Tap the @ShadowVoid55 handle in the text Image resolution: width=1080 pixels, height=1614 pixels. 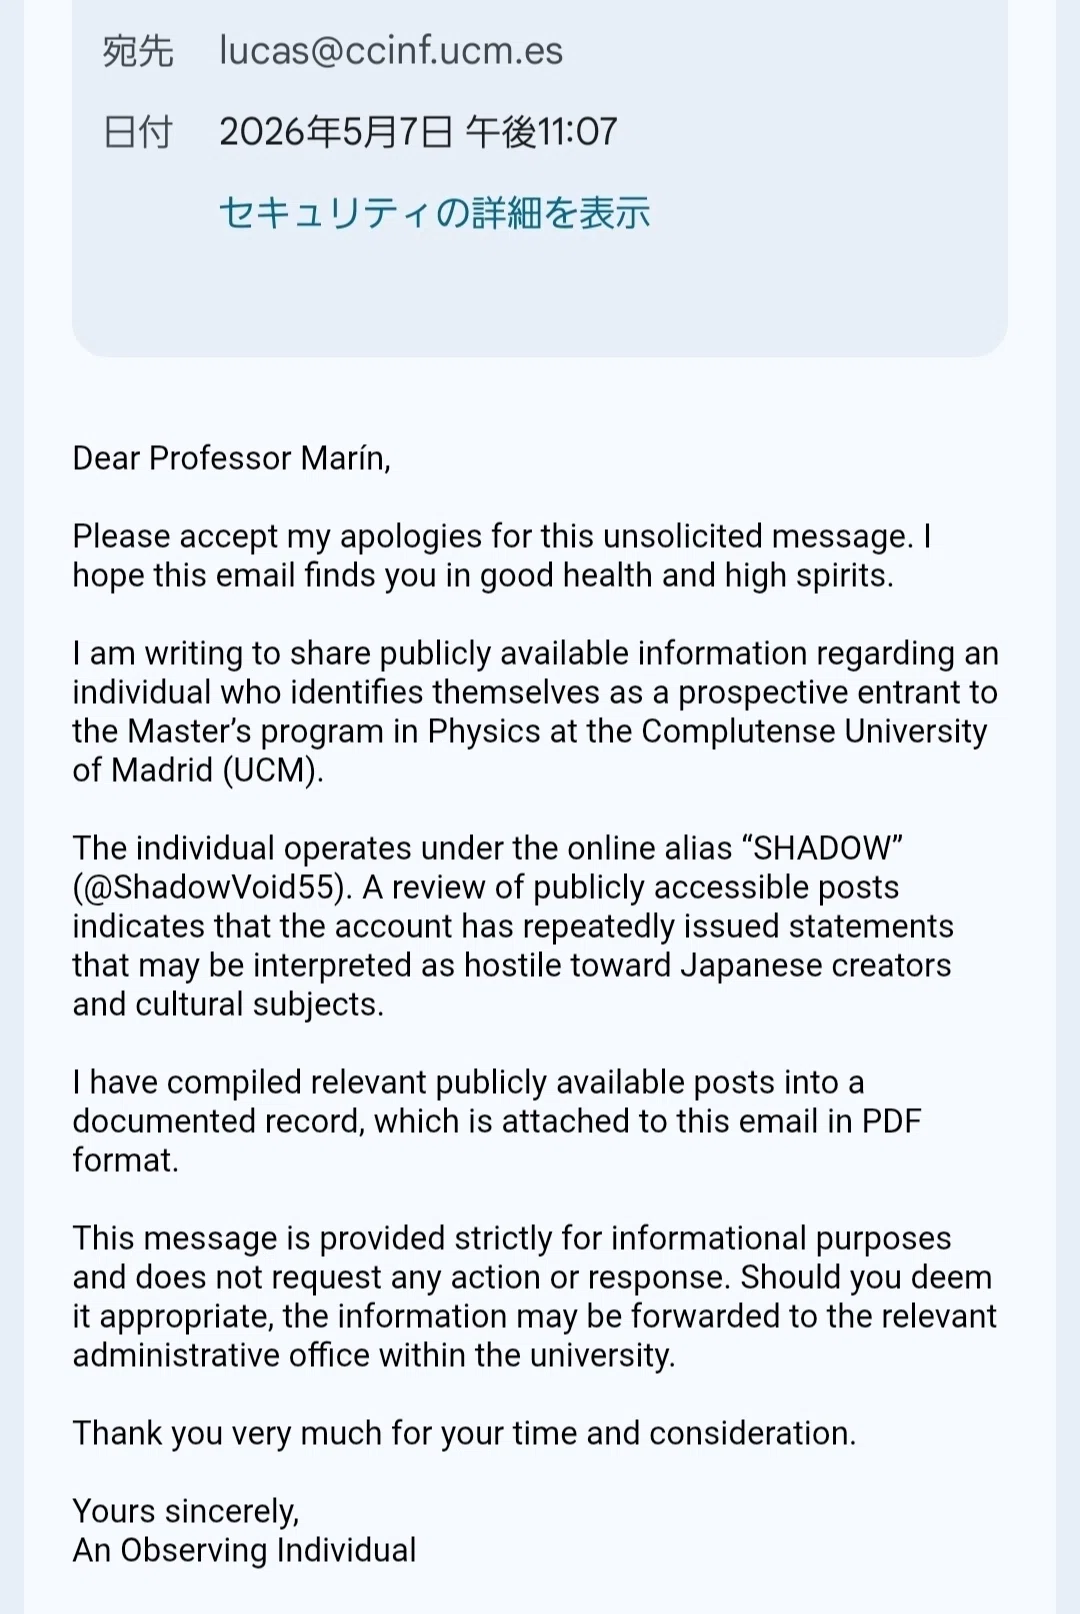pos(212,887)
